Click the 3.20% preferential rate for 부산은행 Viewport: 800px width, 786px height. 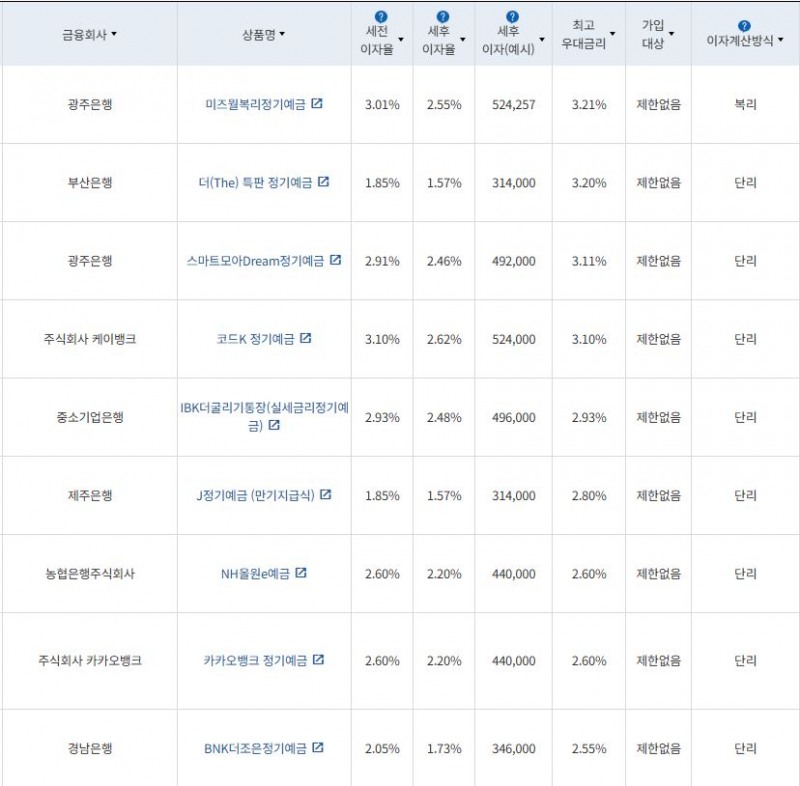click(589, 183)
